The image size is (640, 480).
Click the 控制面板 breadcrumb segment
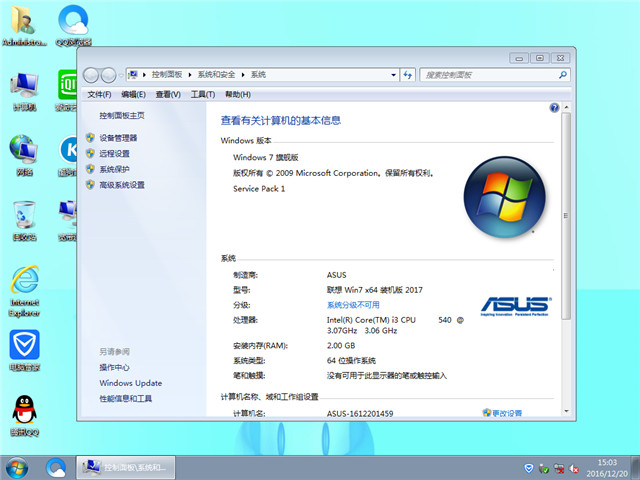(167, 75)
